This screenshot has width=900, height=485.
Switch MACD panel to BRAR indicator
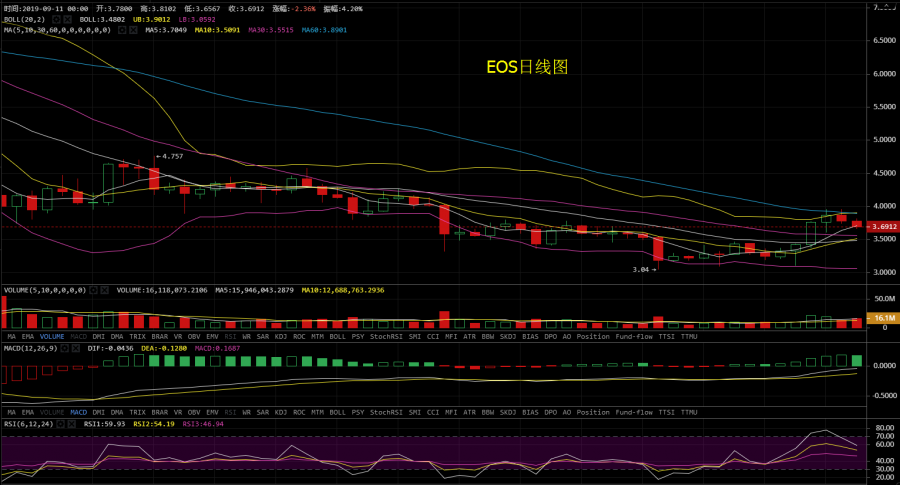[x=160, y=413]
